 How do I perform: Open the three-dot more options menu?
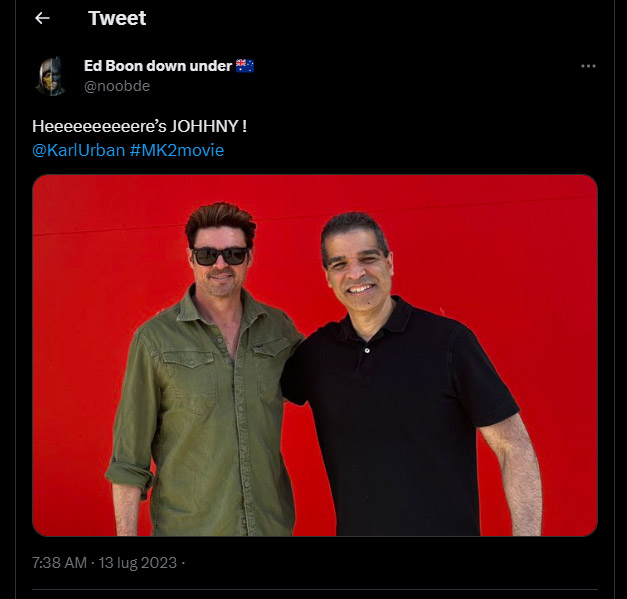pos(588,66)
